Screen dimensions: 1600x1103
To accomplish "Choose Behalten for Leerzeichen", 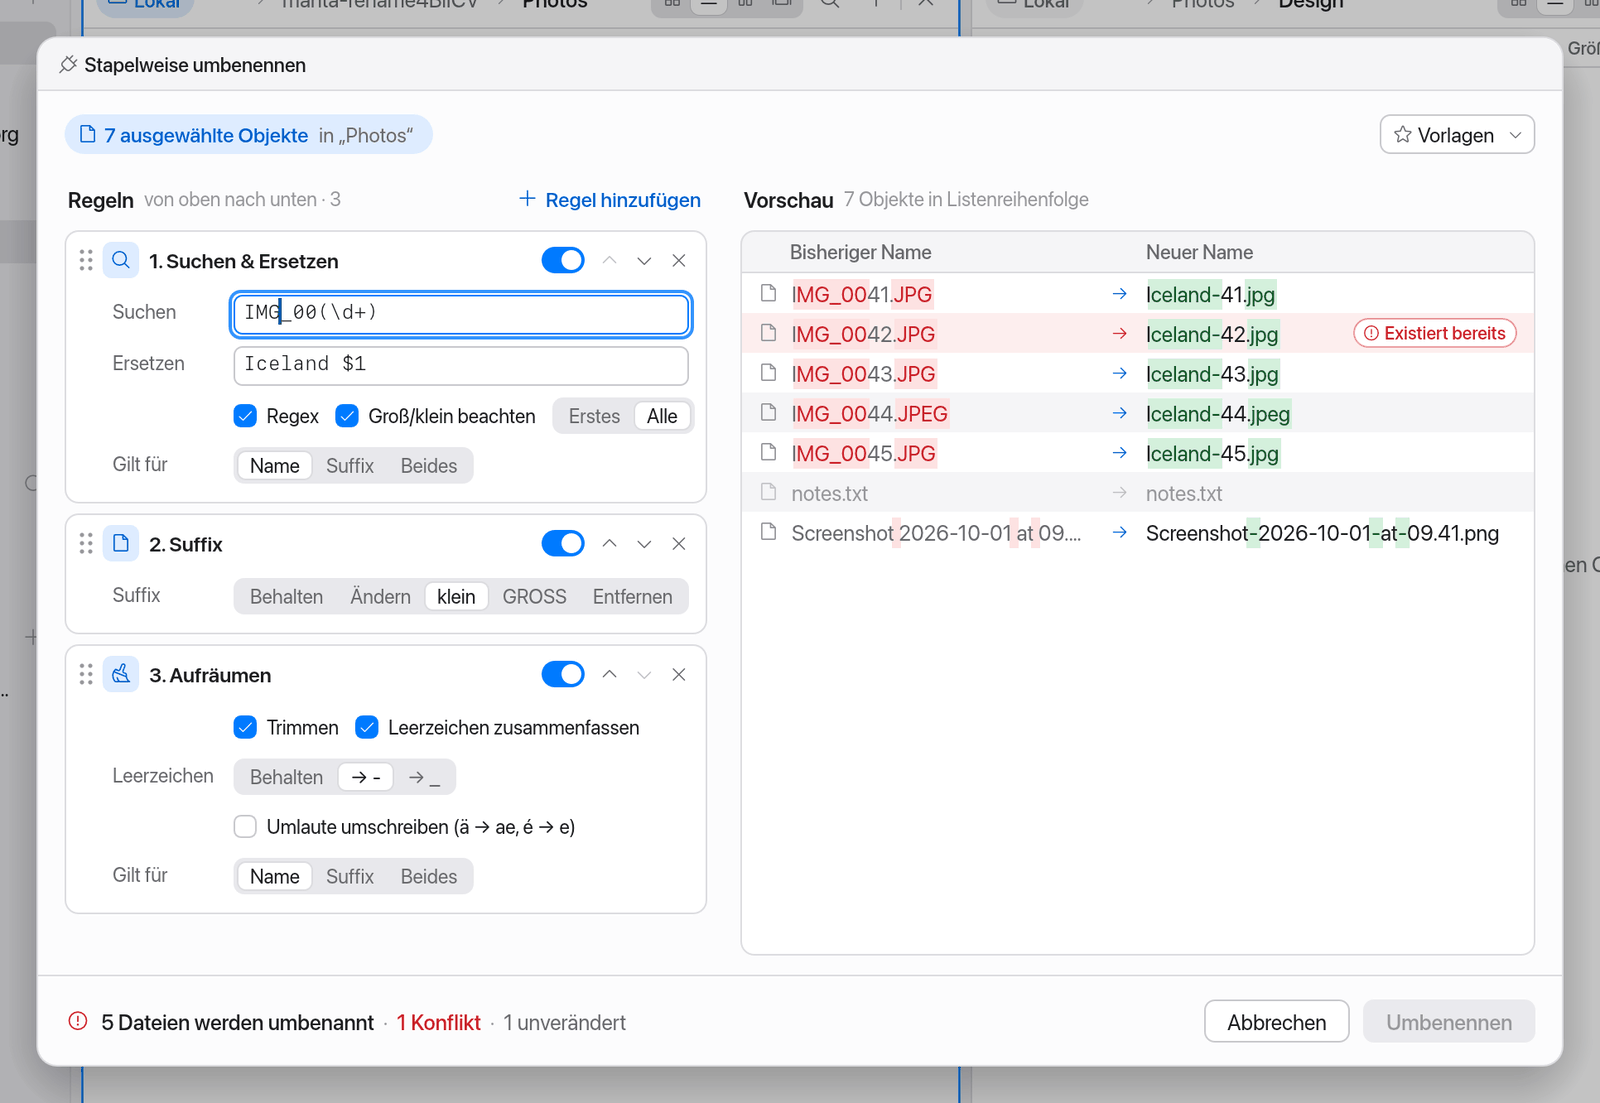I will click(x=286, y=777).
